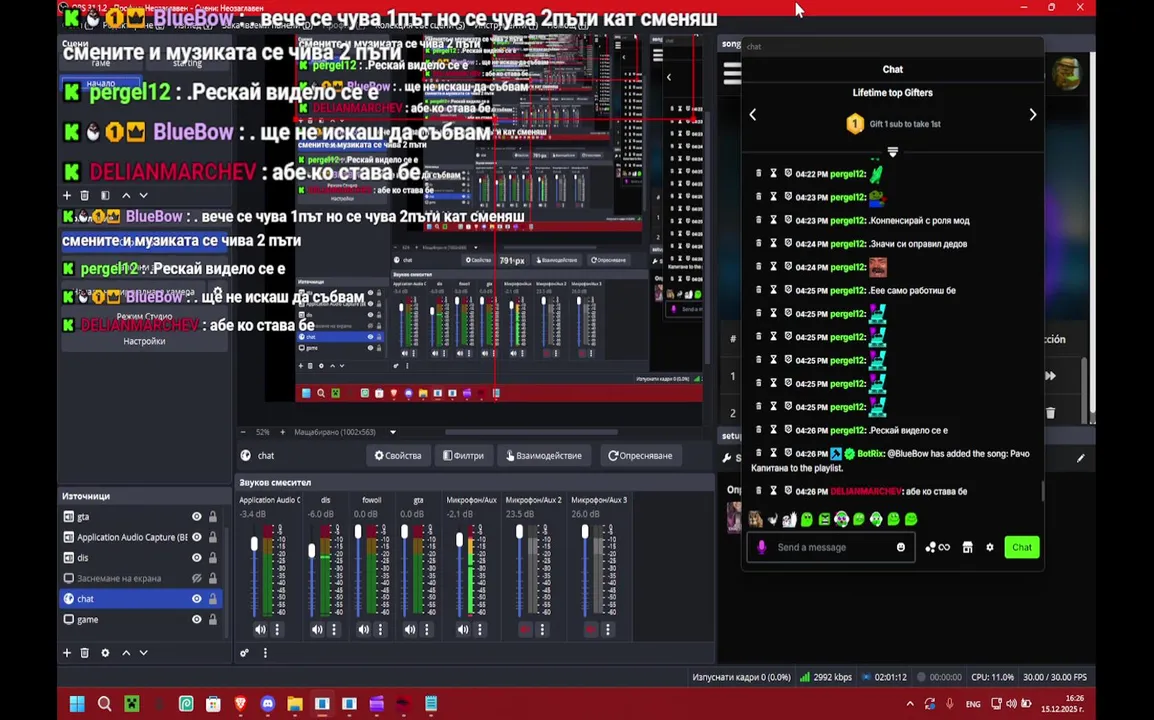Delete song row 2 with the trash icon
The width and height of the screenshot is (1154, 720).
tap(1050, 413)
